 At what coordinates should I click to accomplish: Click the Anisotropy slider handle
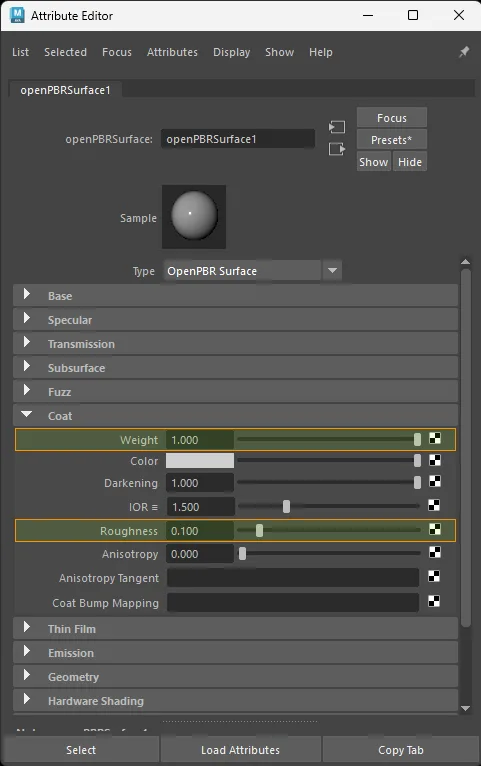pos(242,553)
